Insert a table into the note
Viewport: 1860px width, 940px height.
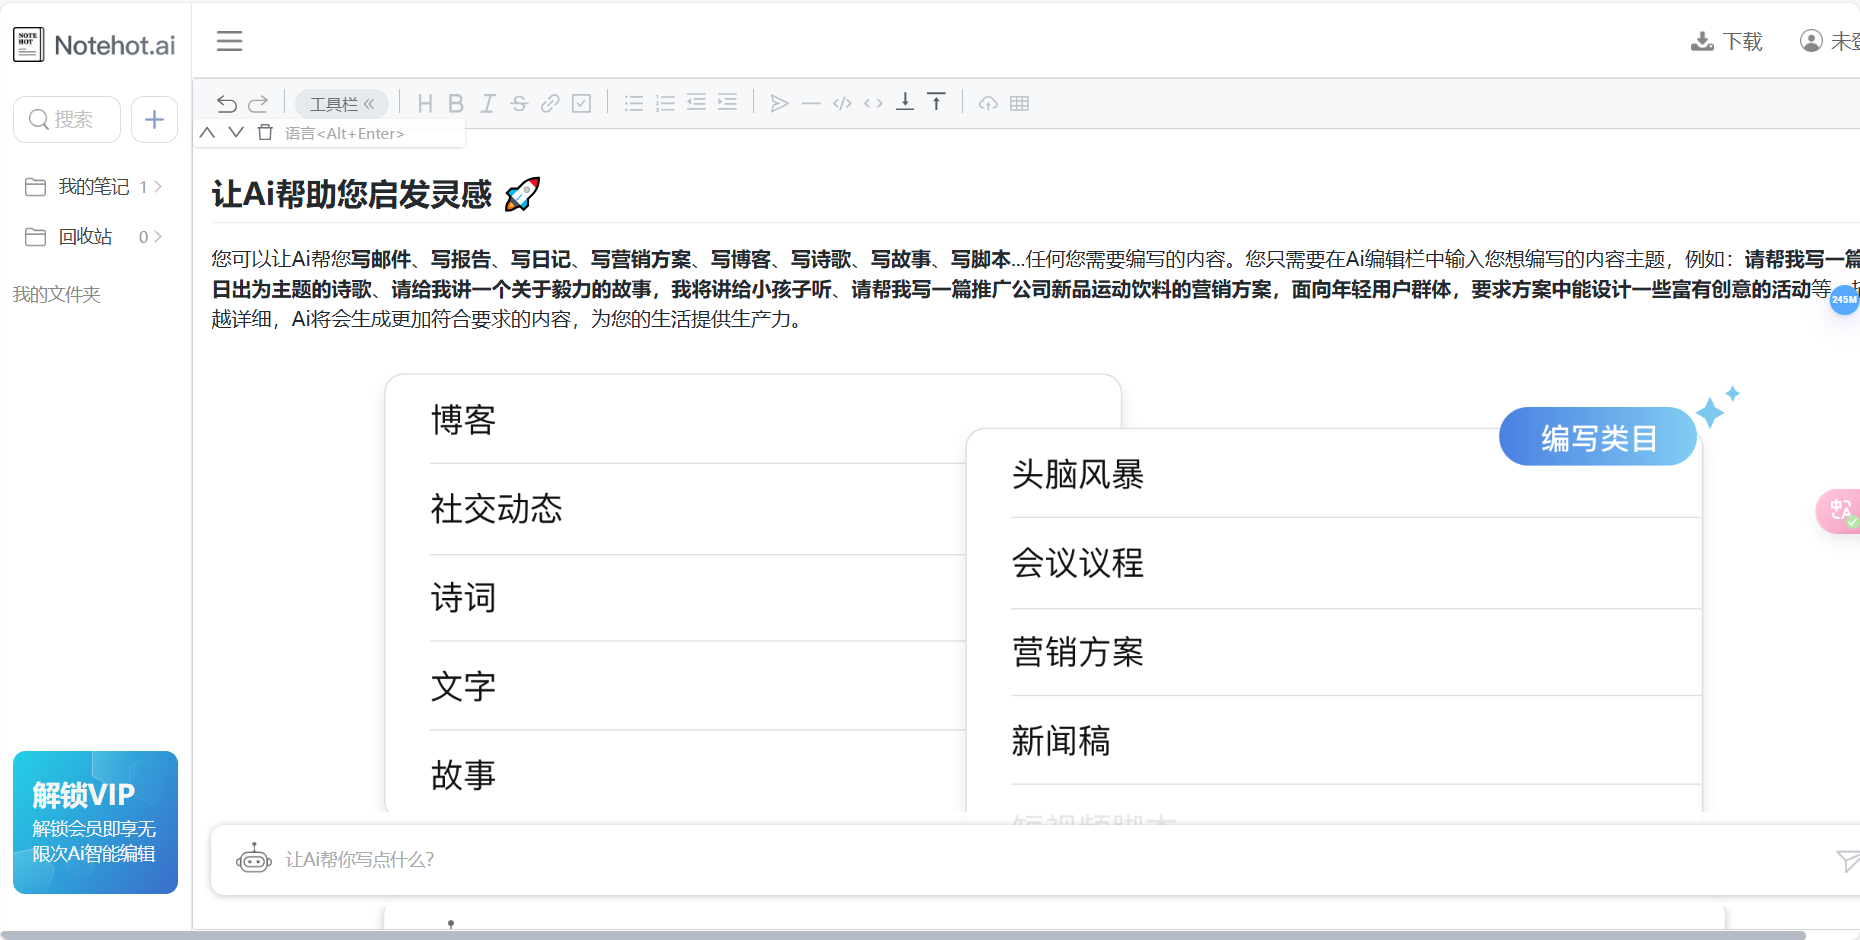point(1019,103)
